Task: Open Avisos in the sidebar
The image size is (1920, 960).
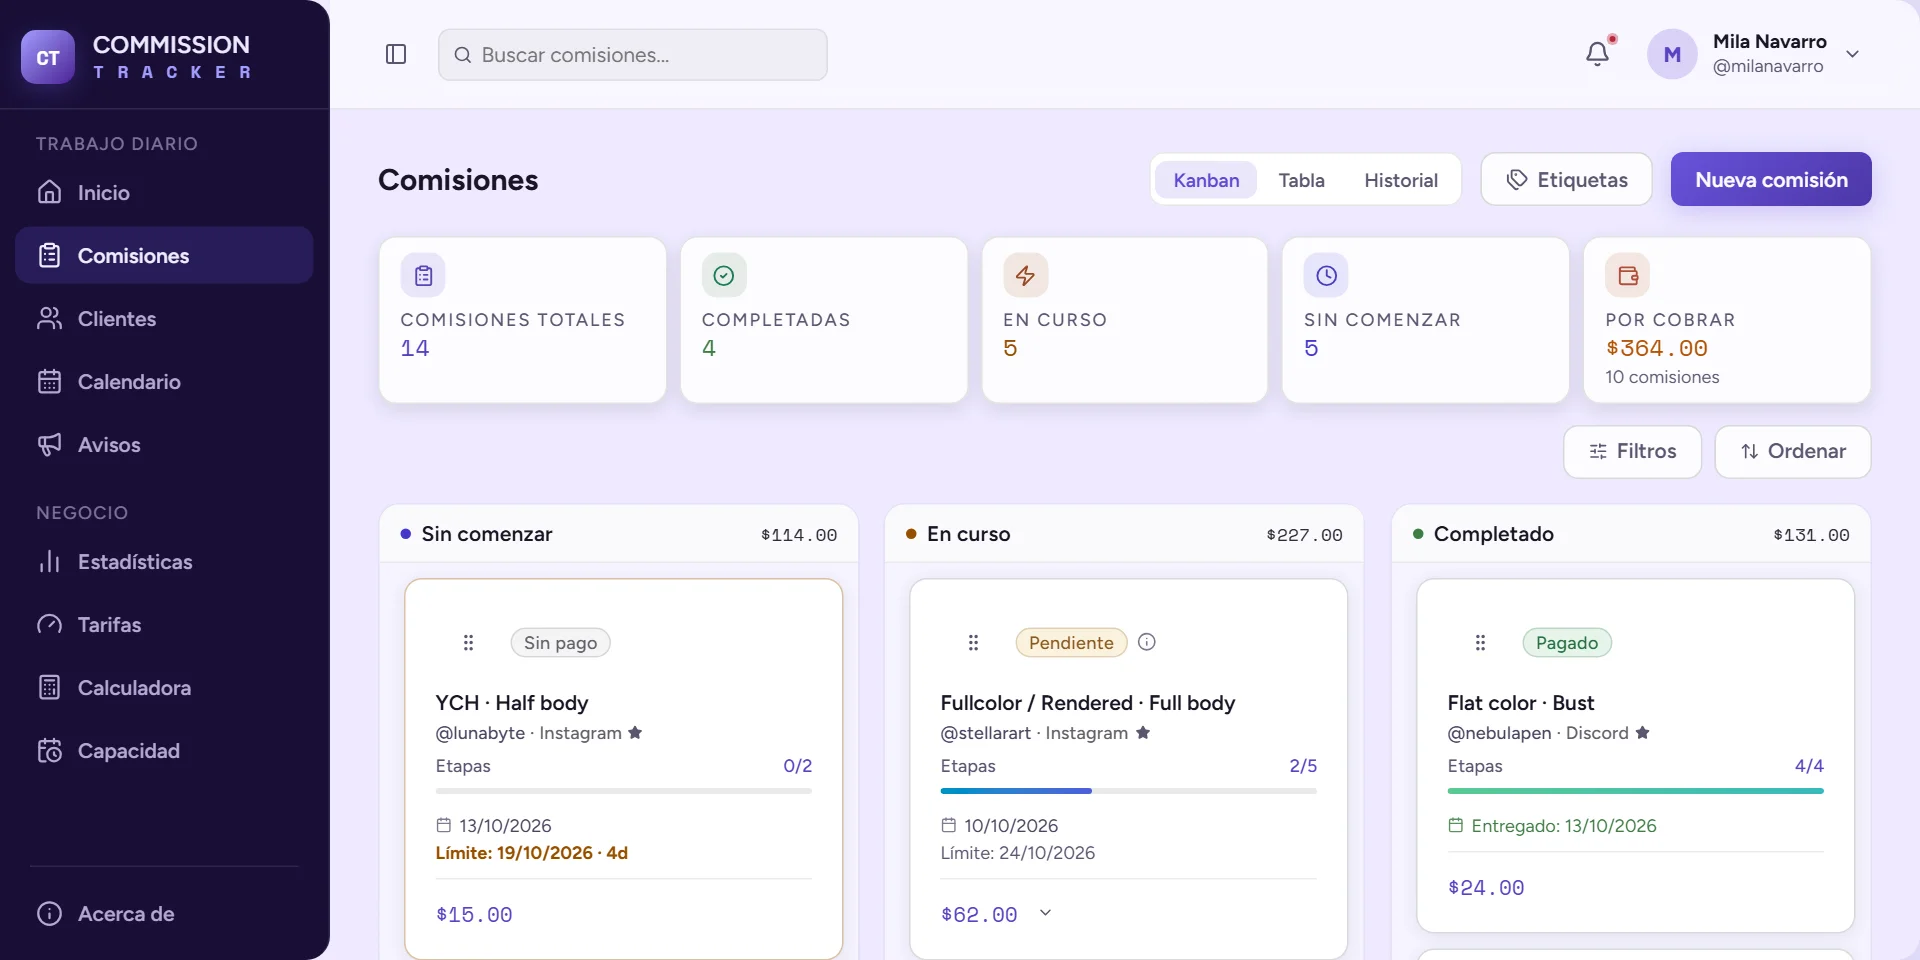Action: pos(164,445)
